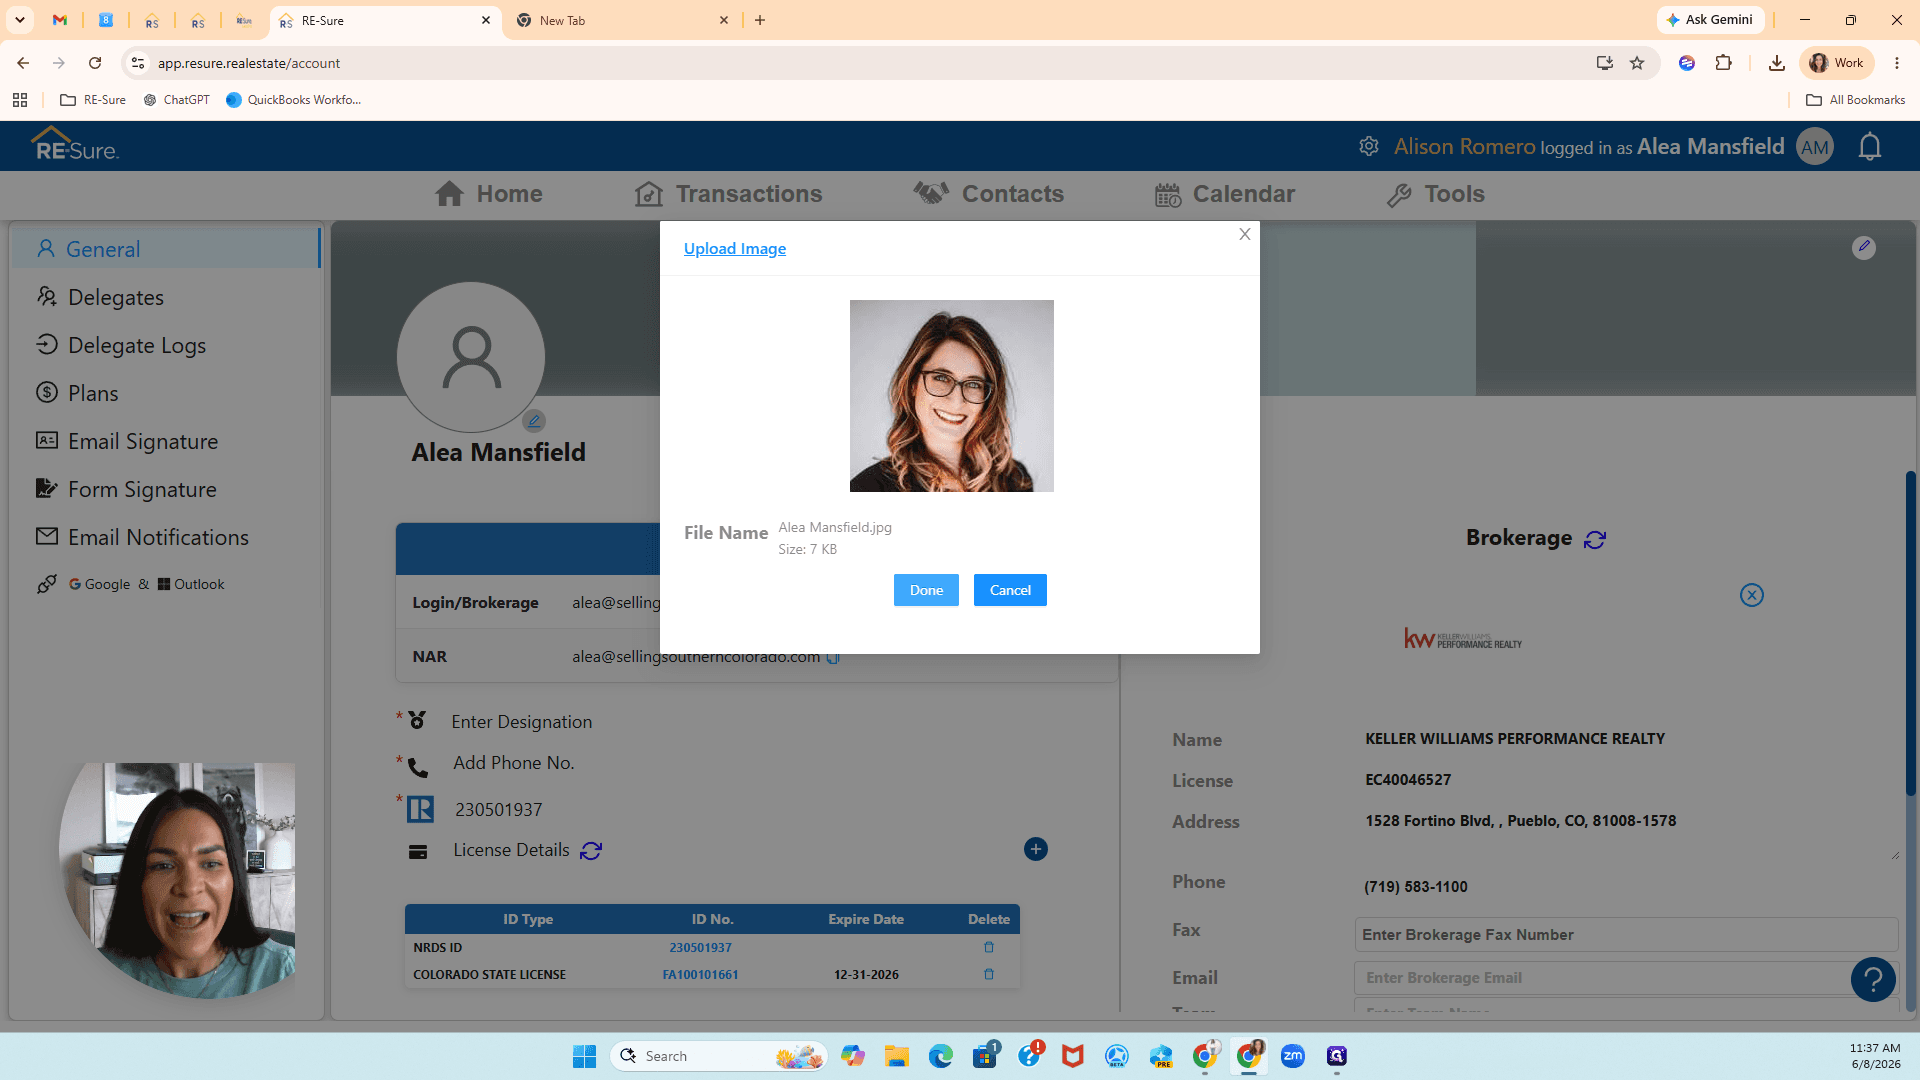
Task: Click the Enter Brokerage Email field
Action: tap(1626, 978)
